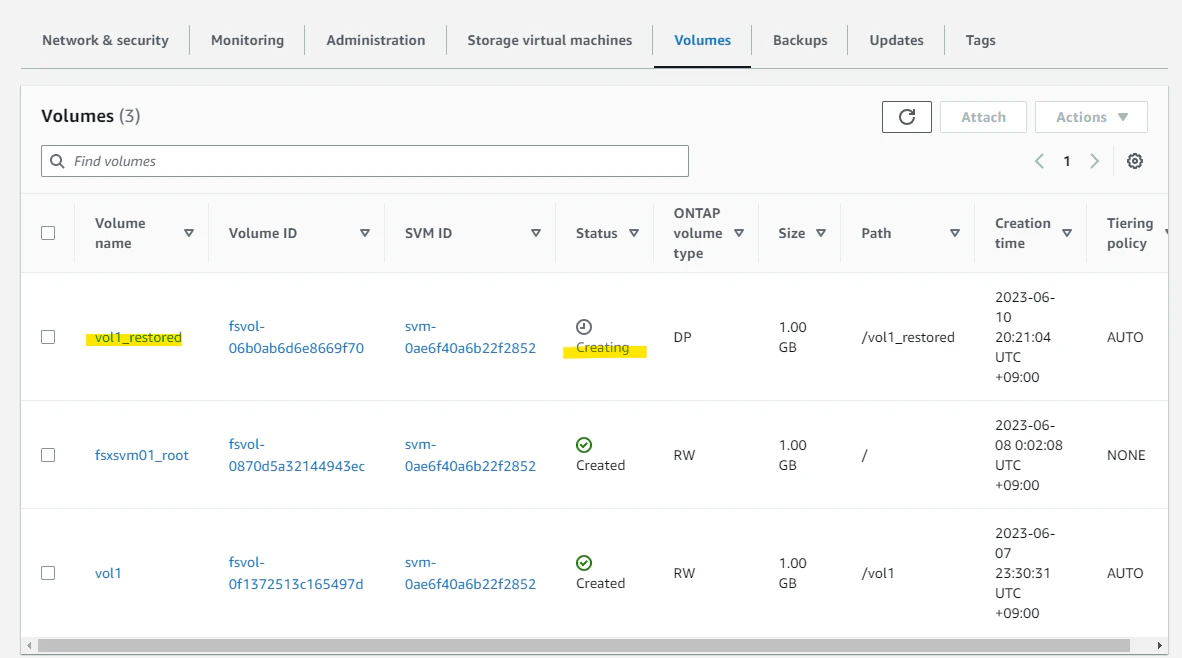The height and width of the screenshot is (658, 1182).
Task: Switch to Backups tab
Action: 800,40
